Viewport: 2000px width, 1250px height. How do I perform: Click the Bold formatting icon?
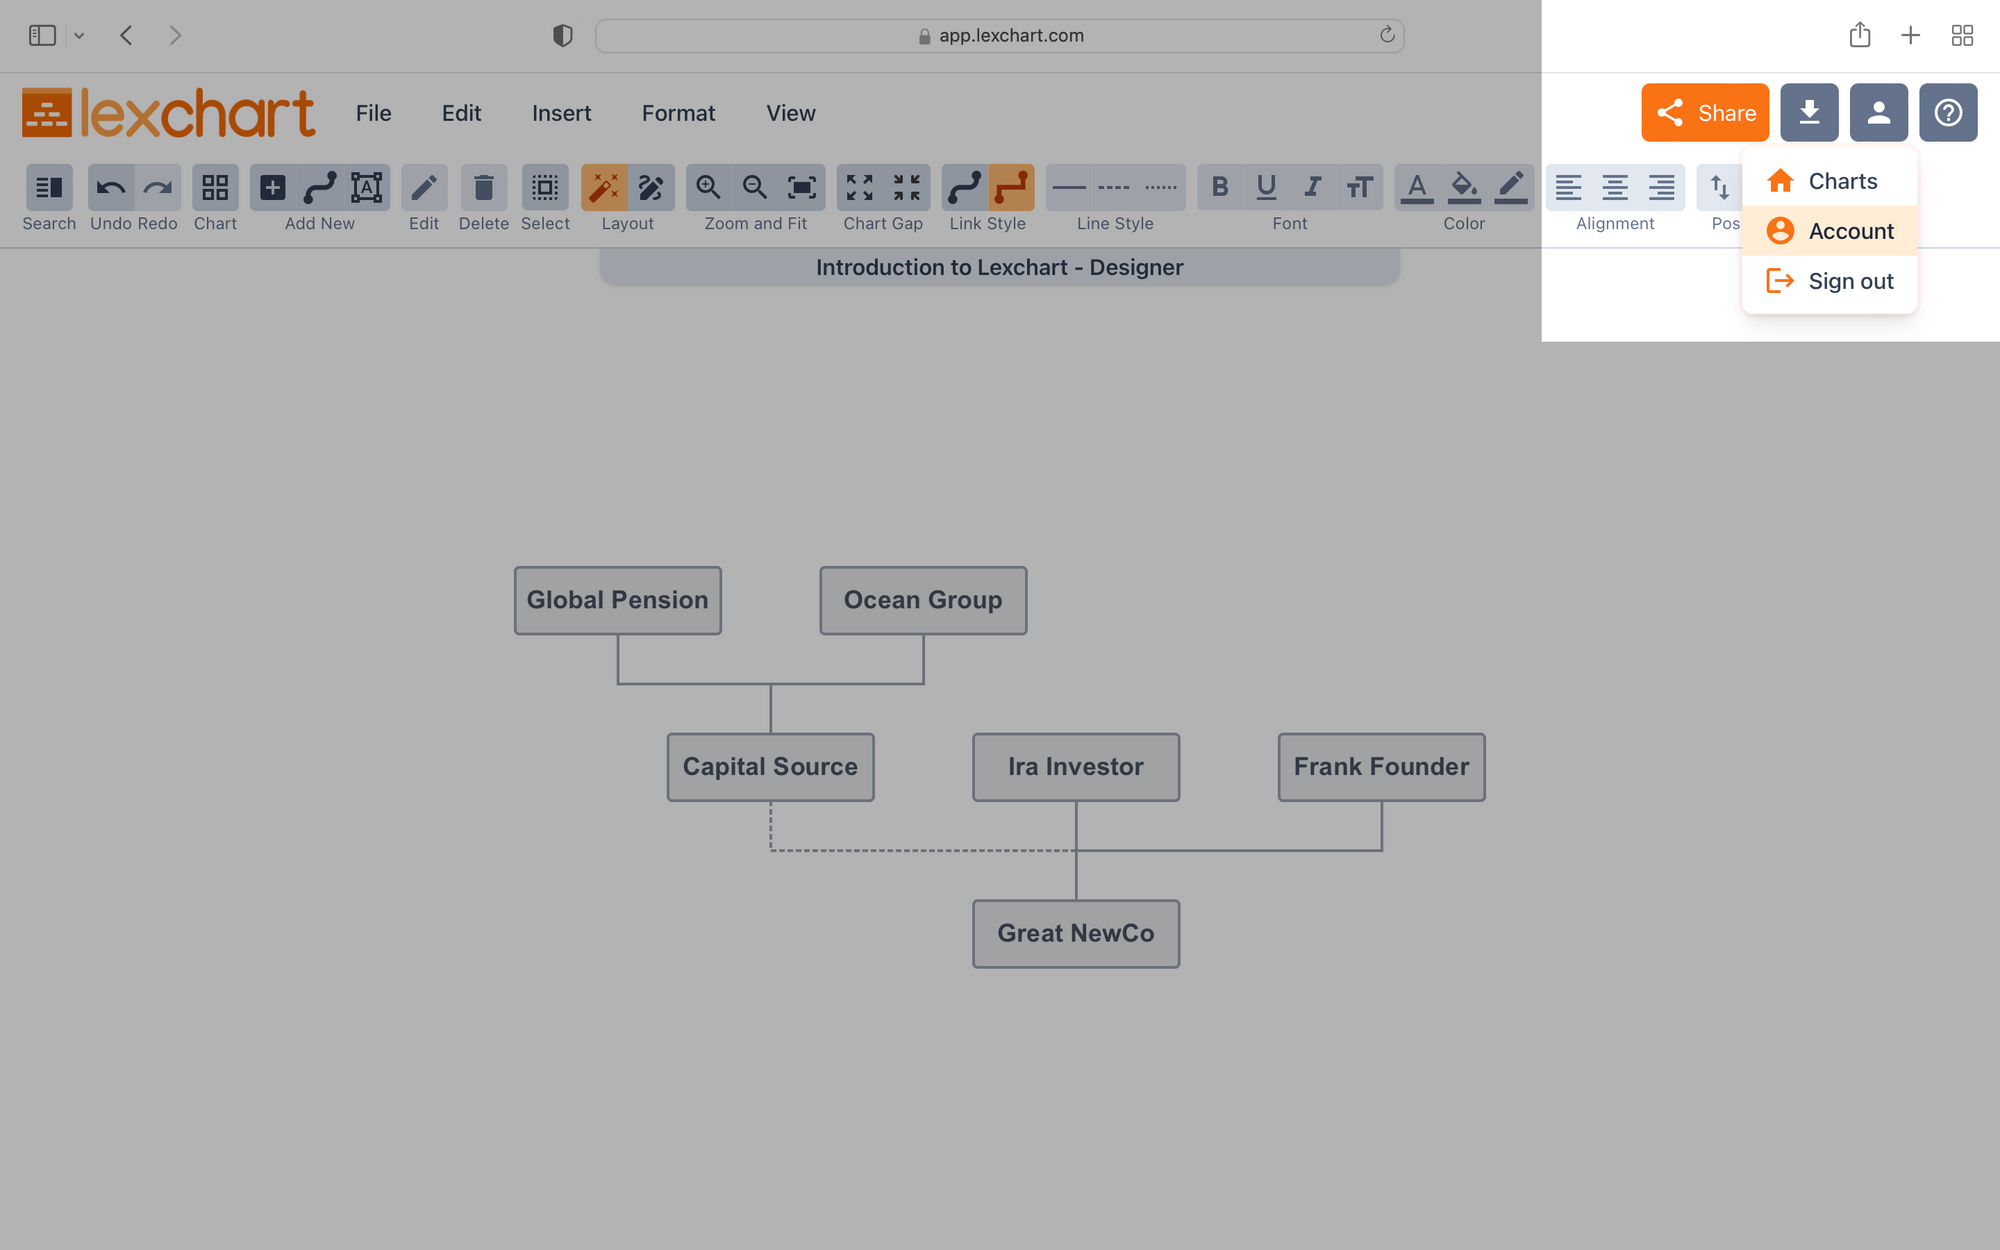tap(1220, 187)
